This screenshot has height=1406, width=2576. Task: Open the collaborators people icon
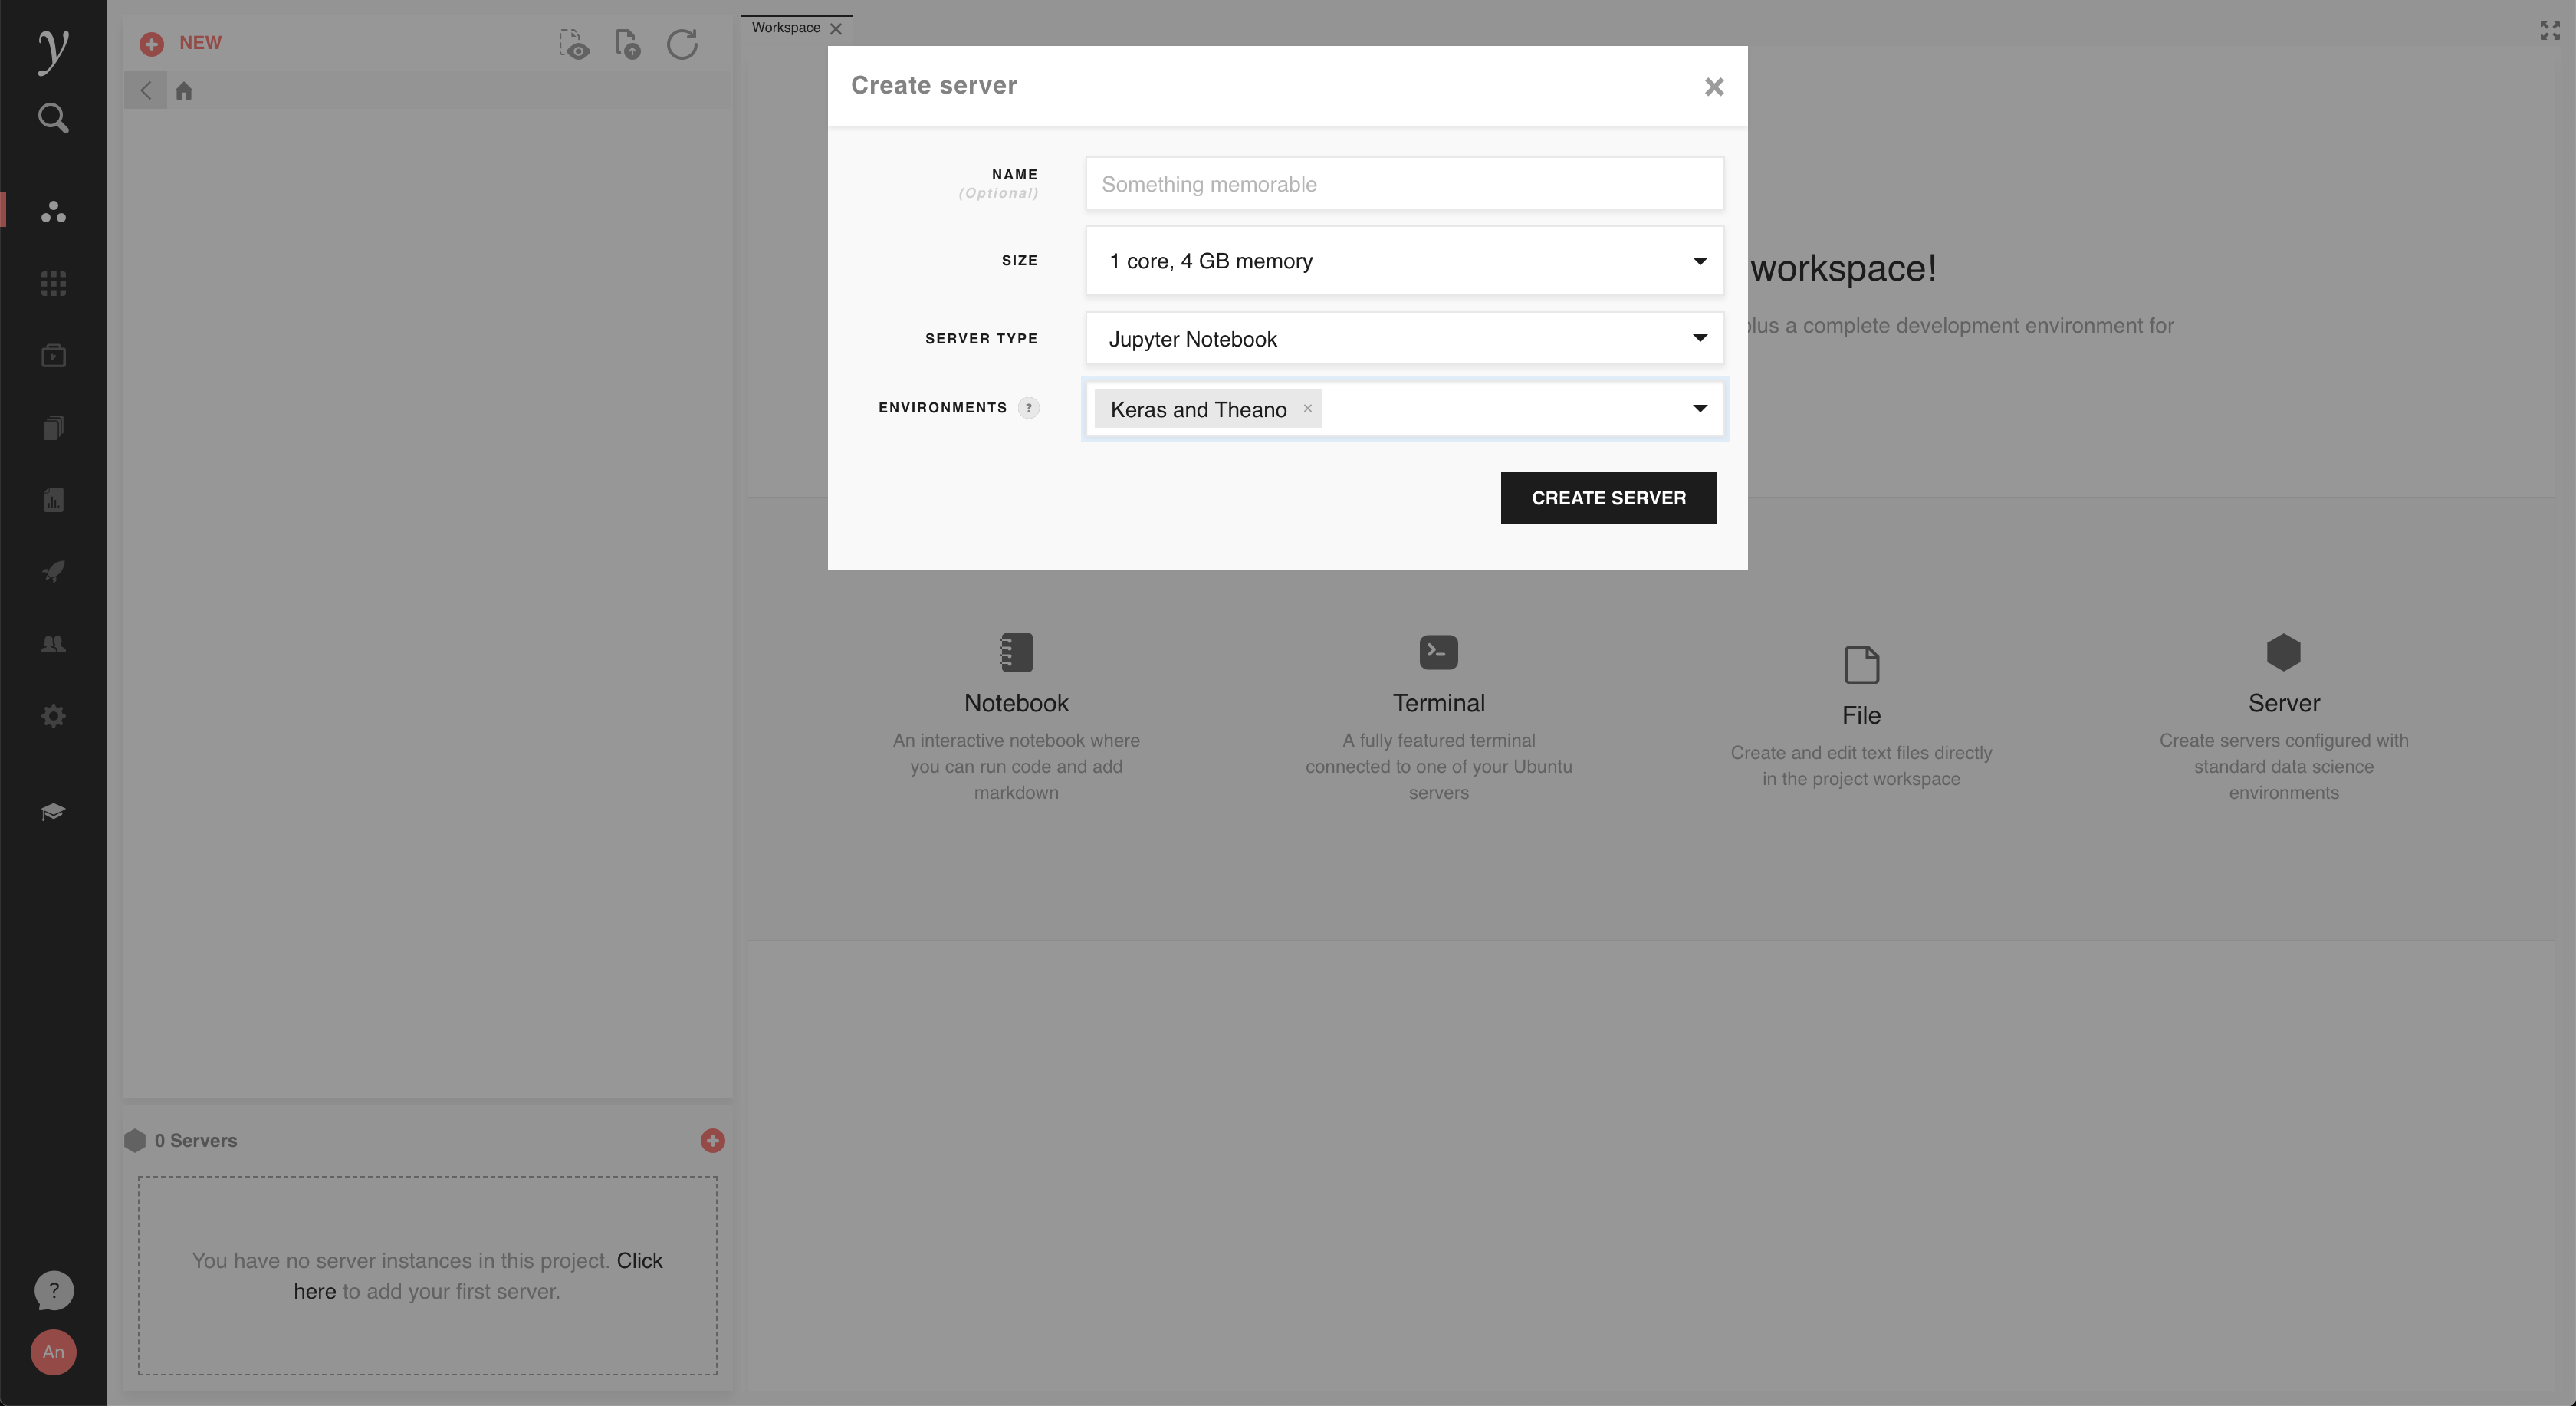[53, 644]
